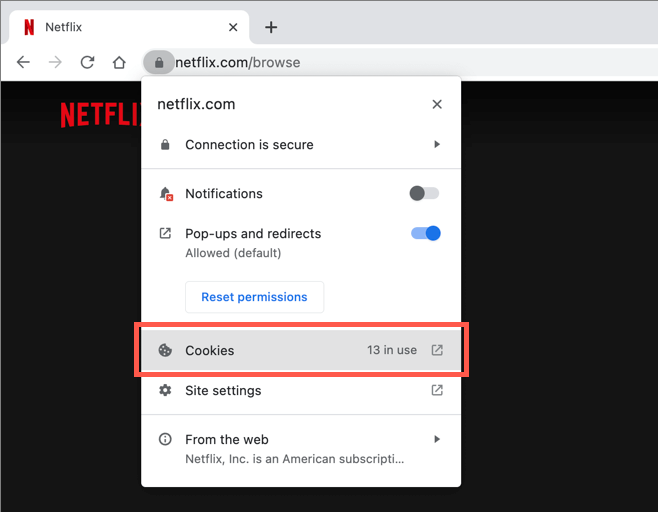Click the info icon beside From the web
The image size is (658, 512).
[x=165, y=439]
